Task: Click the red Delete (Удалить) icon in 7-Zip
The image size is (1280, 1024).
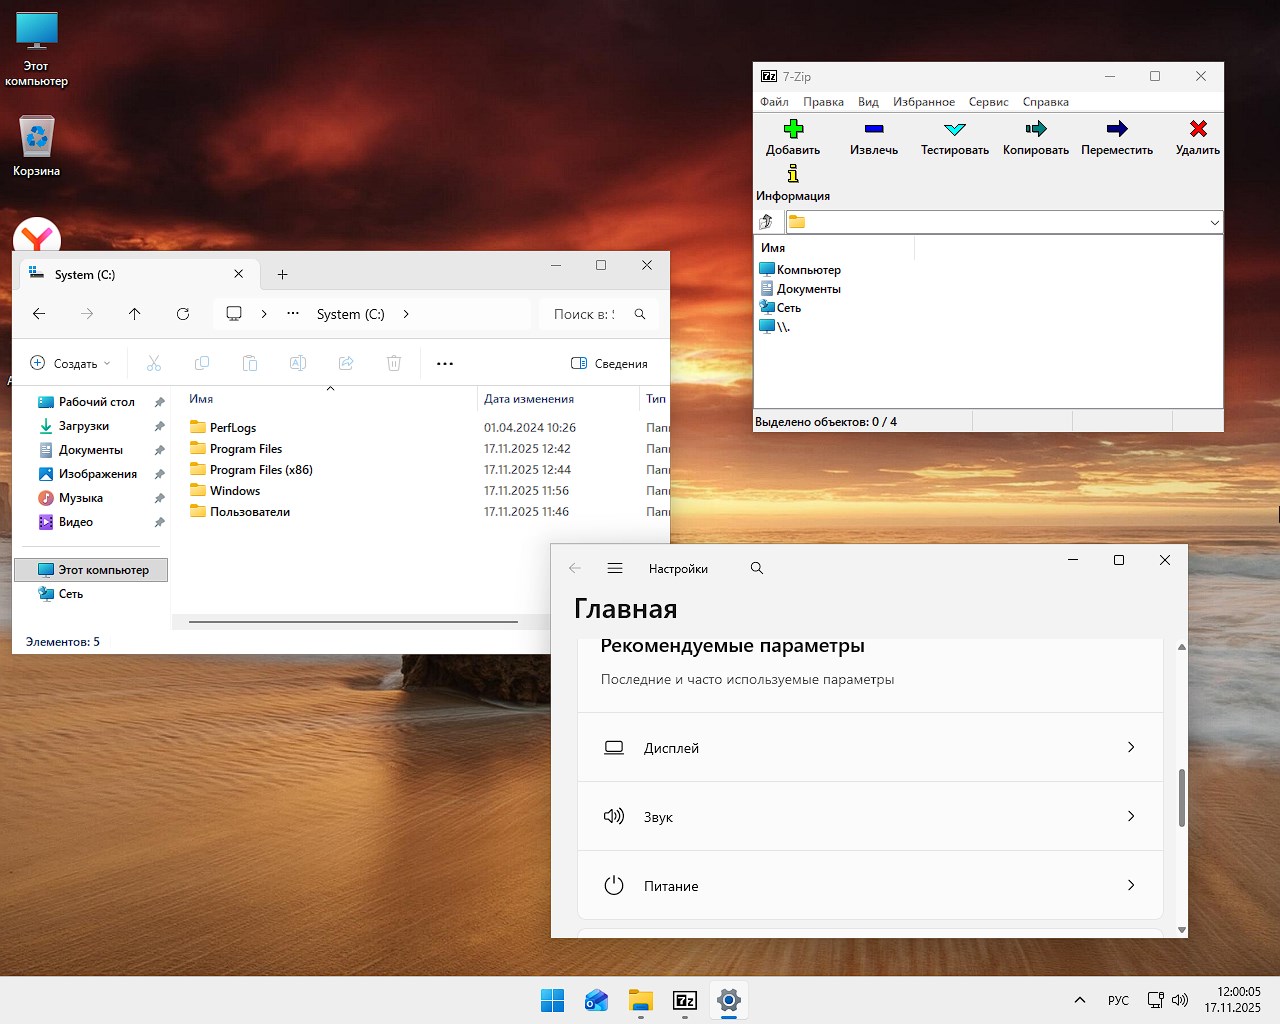Action: point(1197,129)
